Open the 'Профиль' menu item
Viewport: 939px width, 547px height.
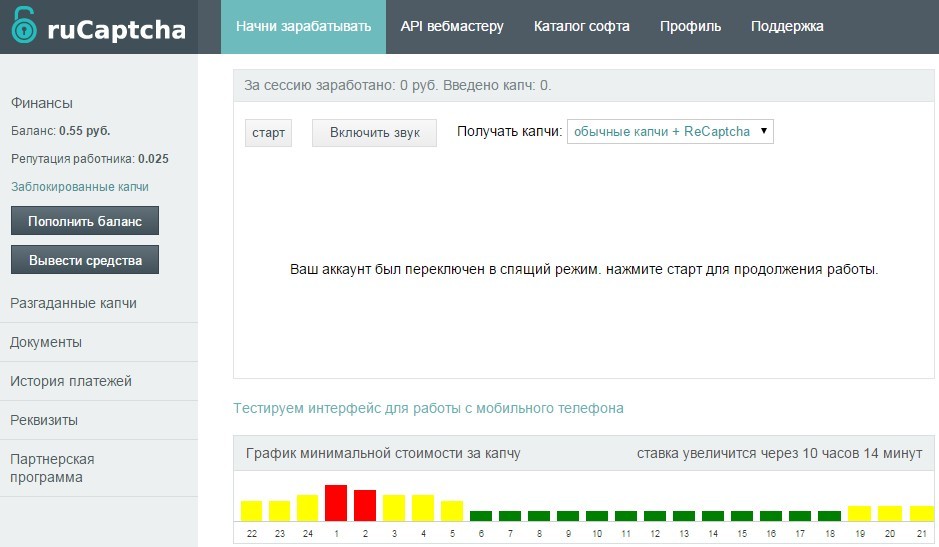click(690, 27)
